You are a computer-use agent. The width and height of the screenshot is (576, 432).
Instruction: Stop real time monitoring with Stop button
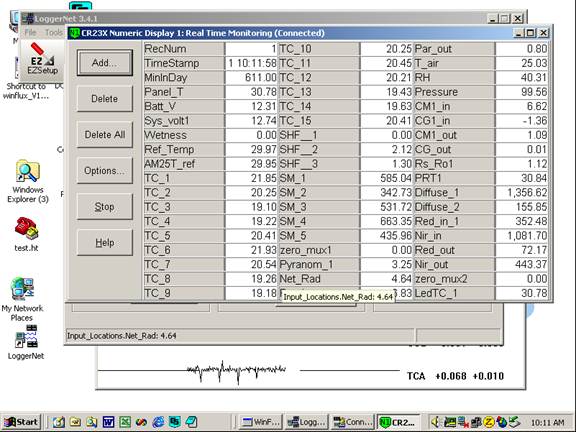[x=105, y=206]
